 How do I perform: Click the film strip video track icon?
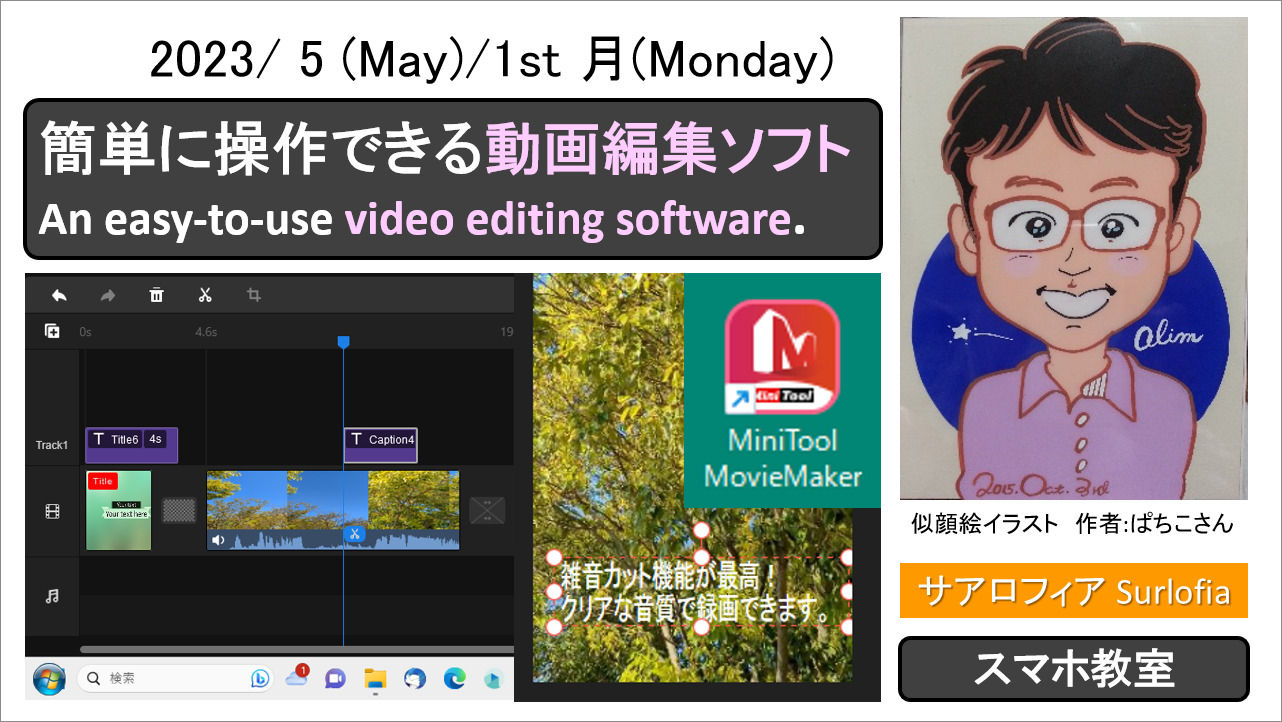point(52,512)
